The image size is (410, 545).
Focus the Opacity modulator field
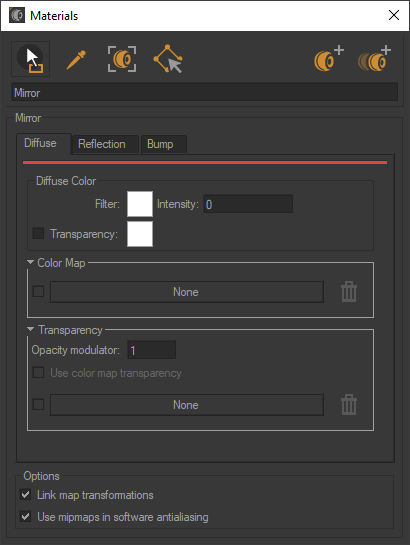point(151,350)
